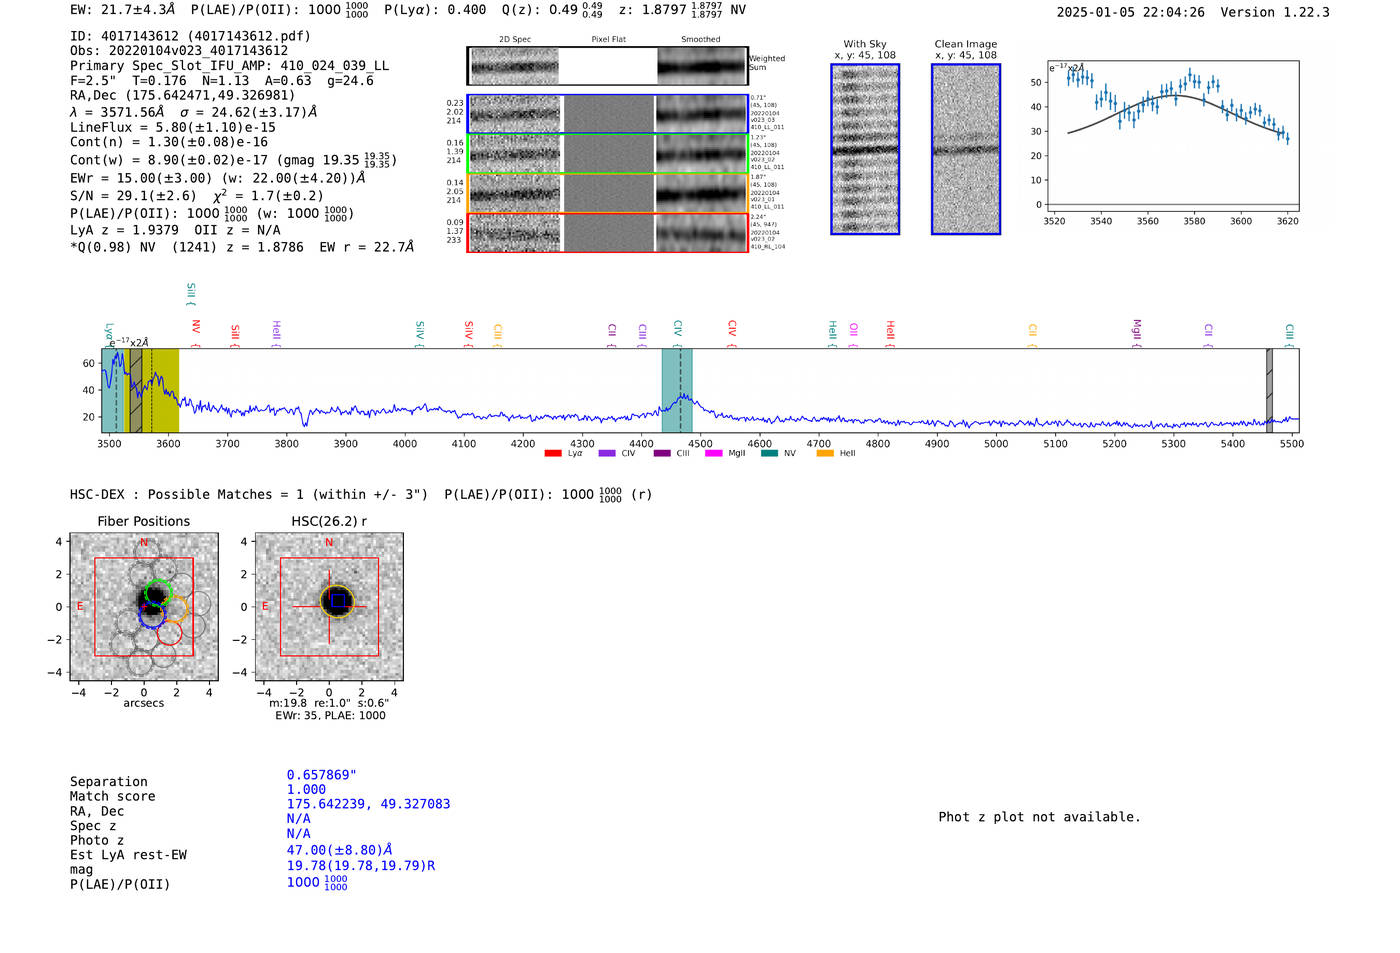Click the blue fiber circle in Fiber Positions
Viewport: 1400px width, 953px height.
tap(151, 615)
